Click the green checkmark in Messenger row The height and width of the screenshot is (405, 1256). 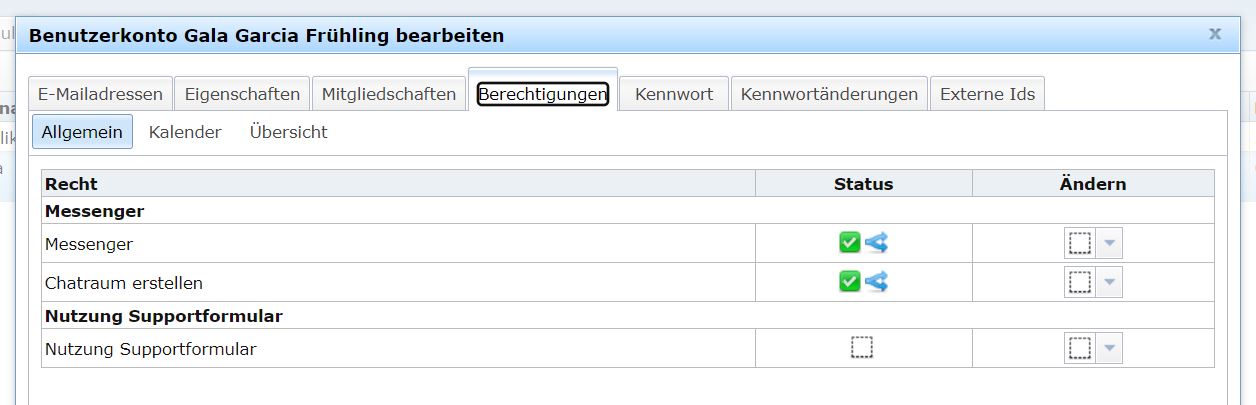tap(850, 243)
